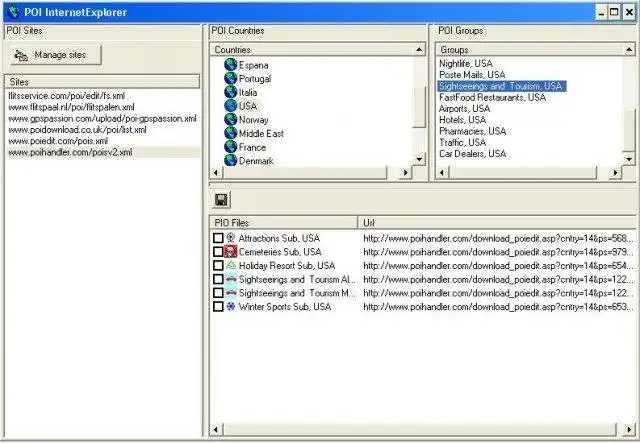
Task: Tick the Sightseeings and Tourism M.. checkbox
Action: pyautogui.click(x=218, y=293)
